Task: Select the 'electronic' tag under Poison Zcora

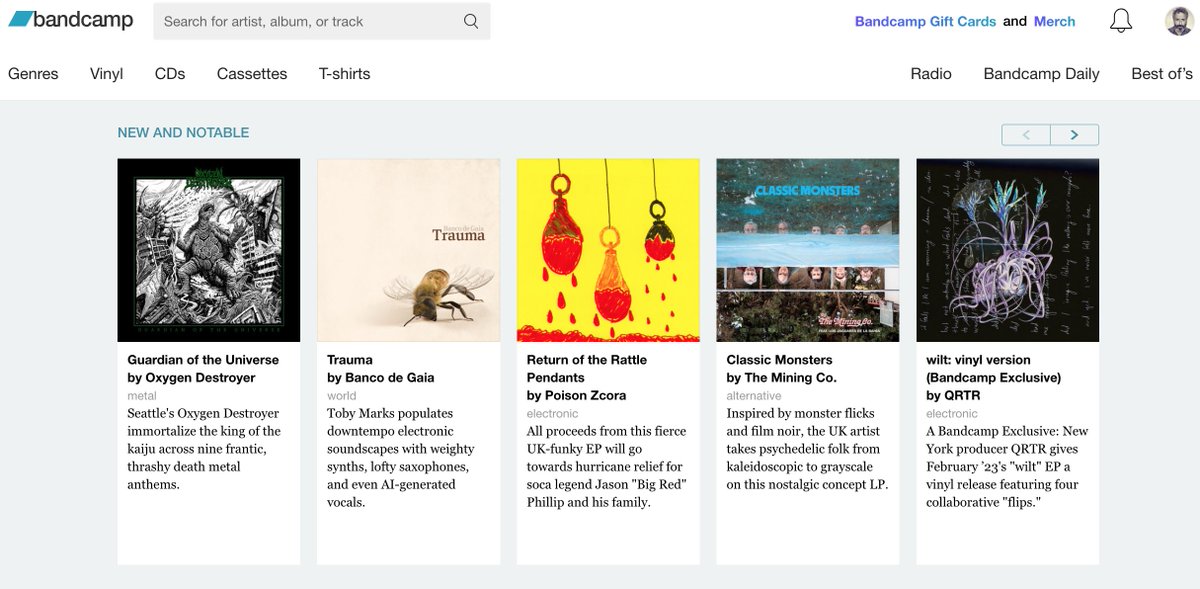Action: point(553,414)
